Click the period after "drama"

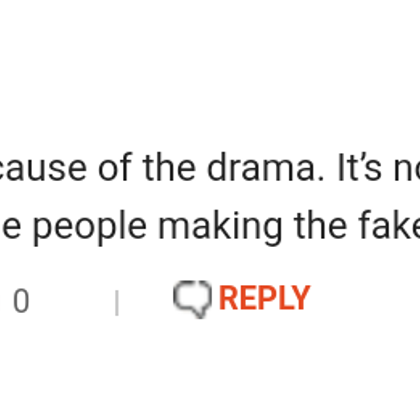click(321, 178)
